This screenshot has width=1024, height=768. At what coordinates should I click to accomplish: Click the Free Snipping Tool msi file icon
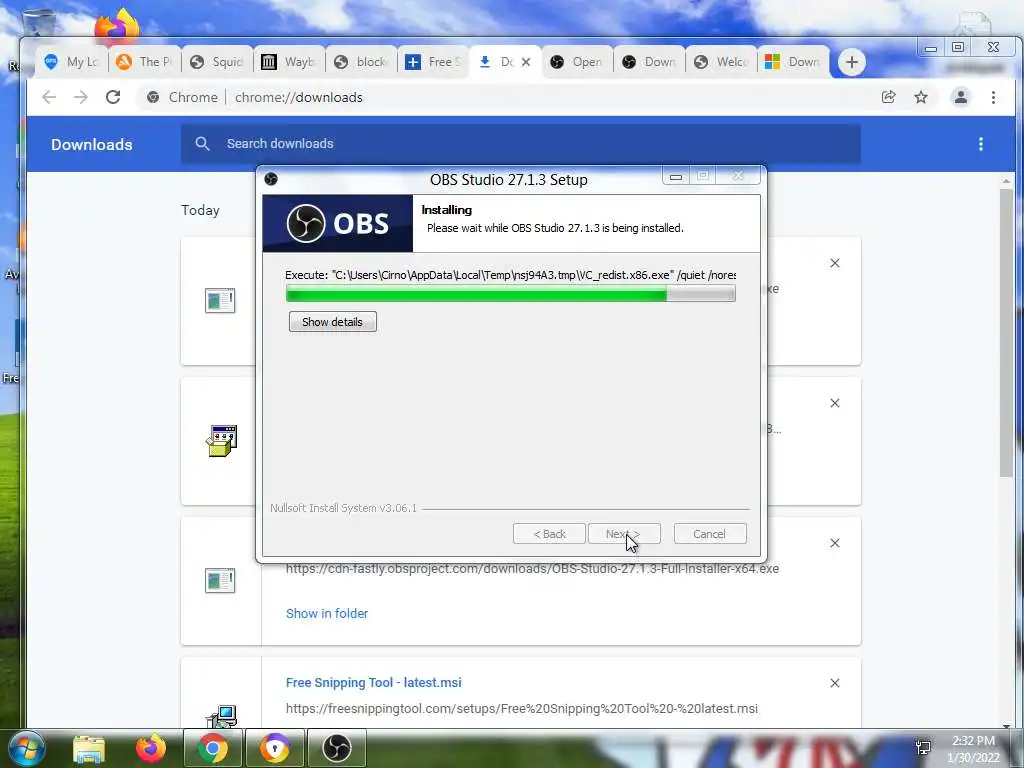[x=221, y=716]
